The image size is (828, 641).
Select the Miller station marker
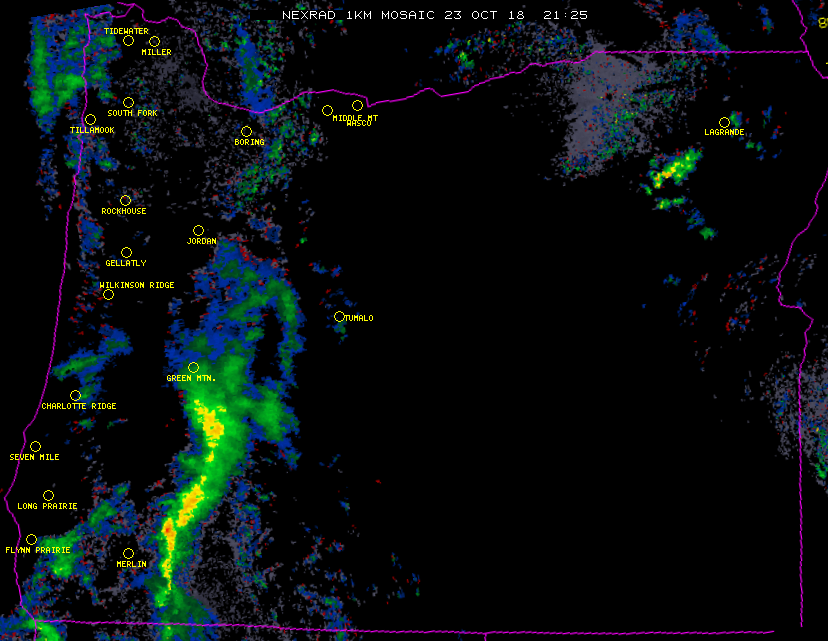[154, 42]
